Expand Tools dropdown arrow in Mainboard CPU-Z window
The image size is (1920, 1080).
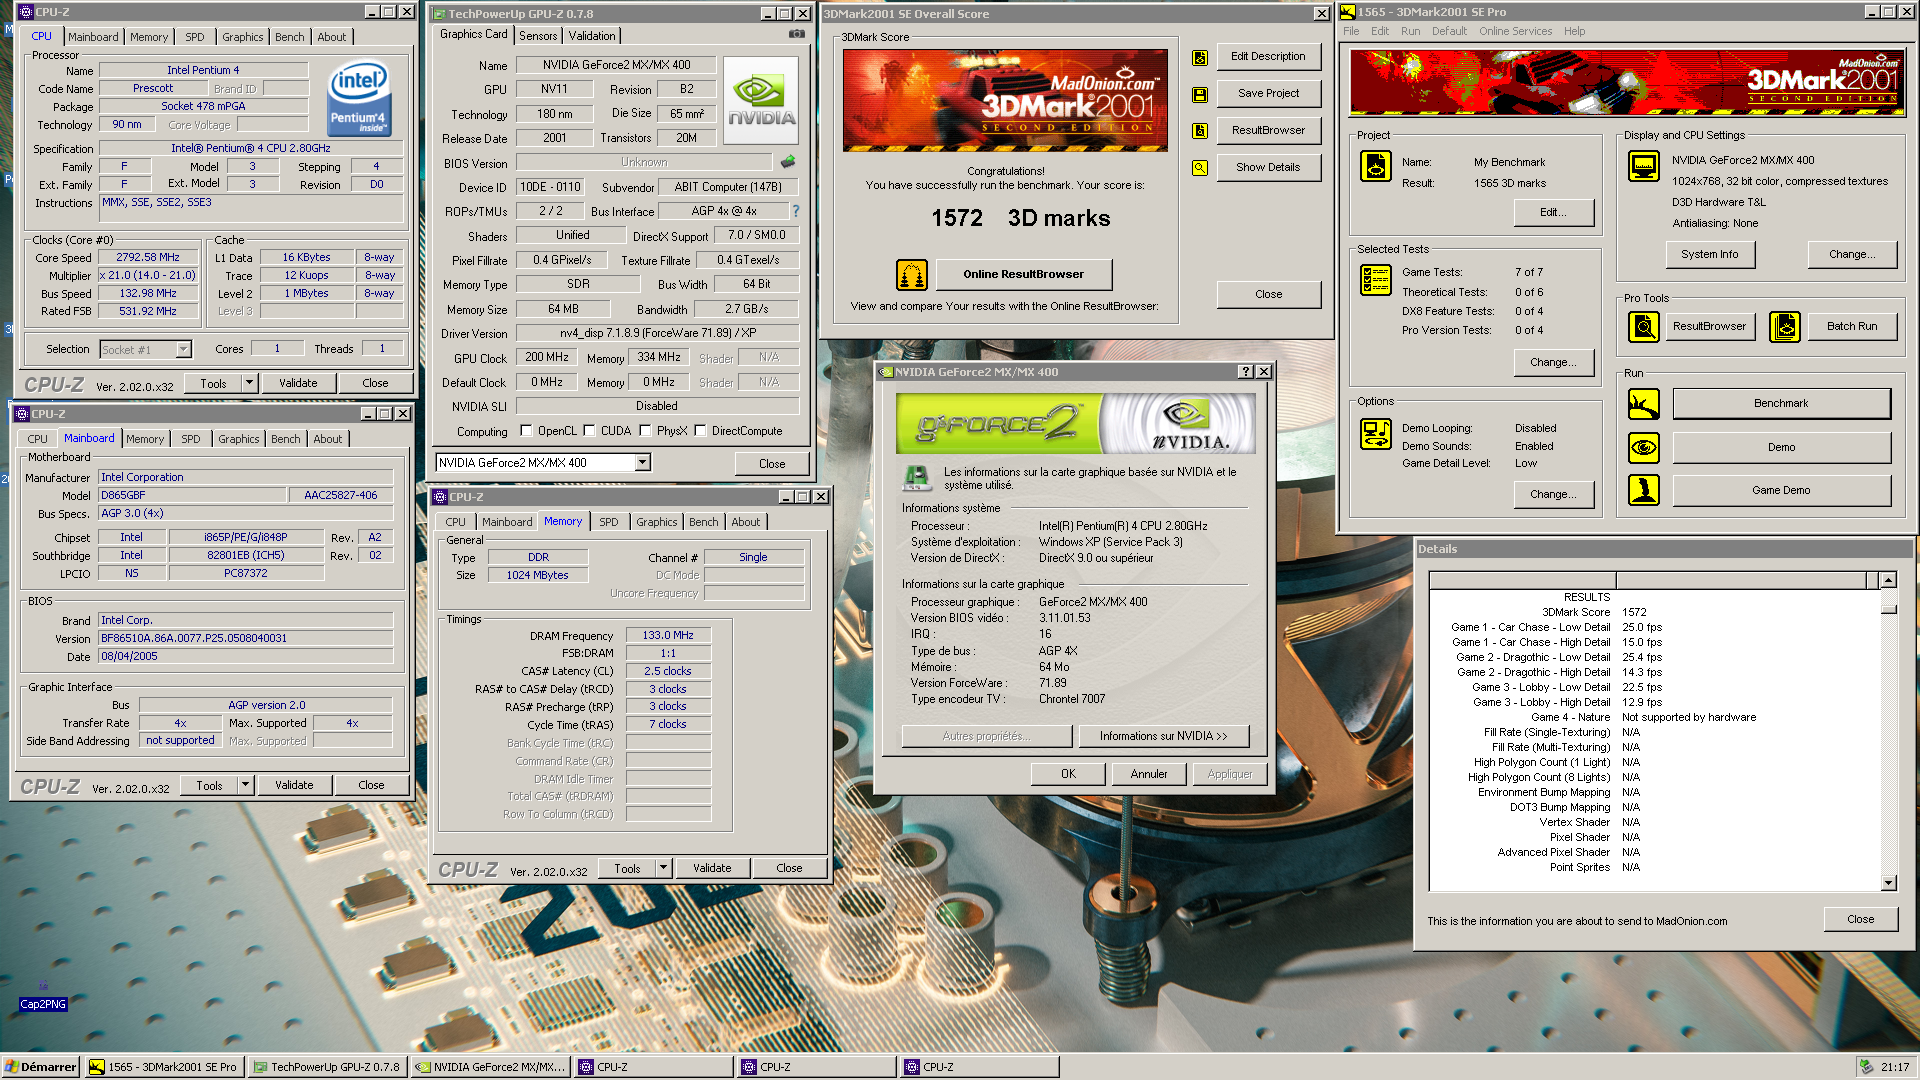pyautogui.click(x=245, y=785)
